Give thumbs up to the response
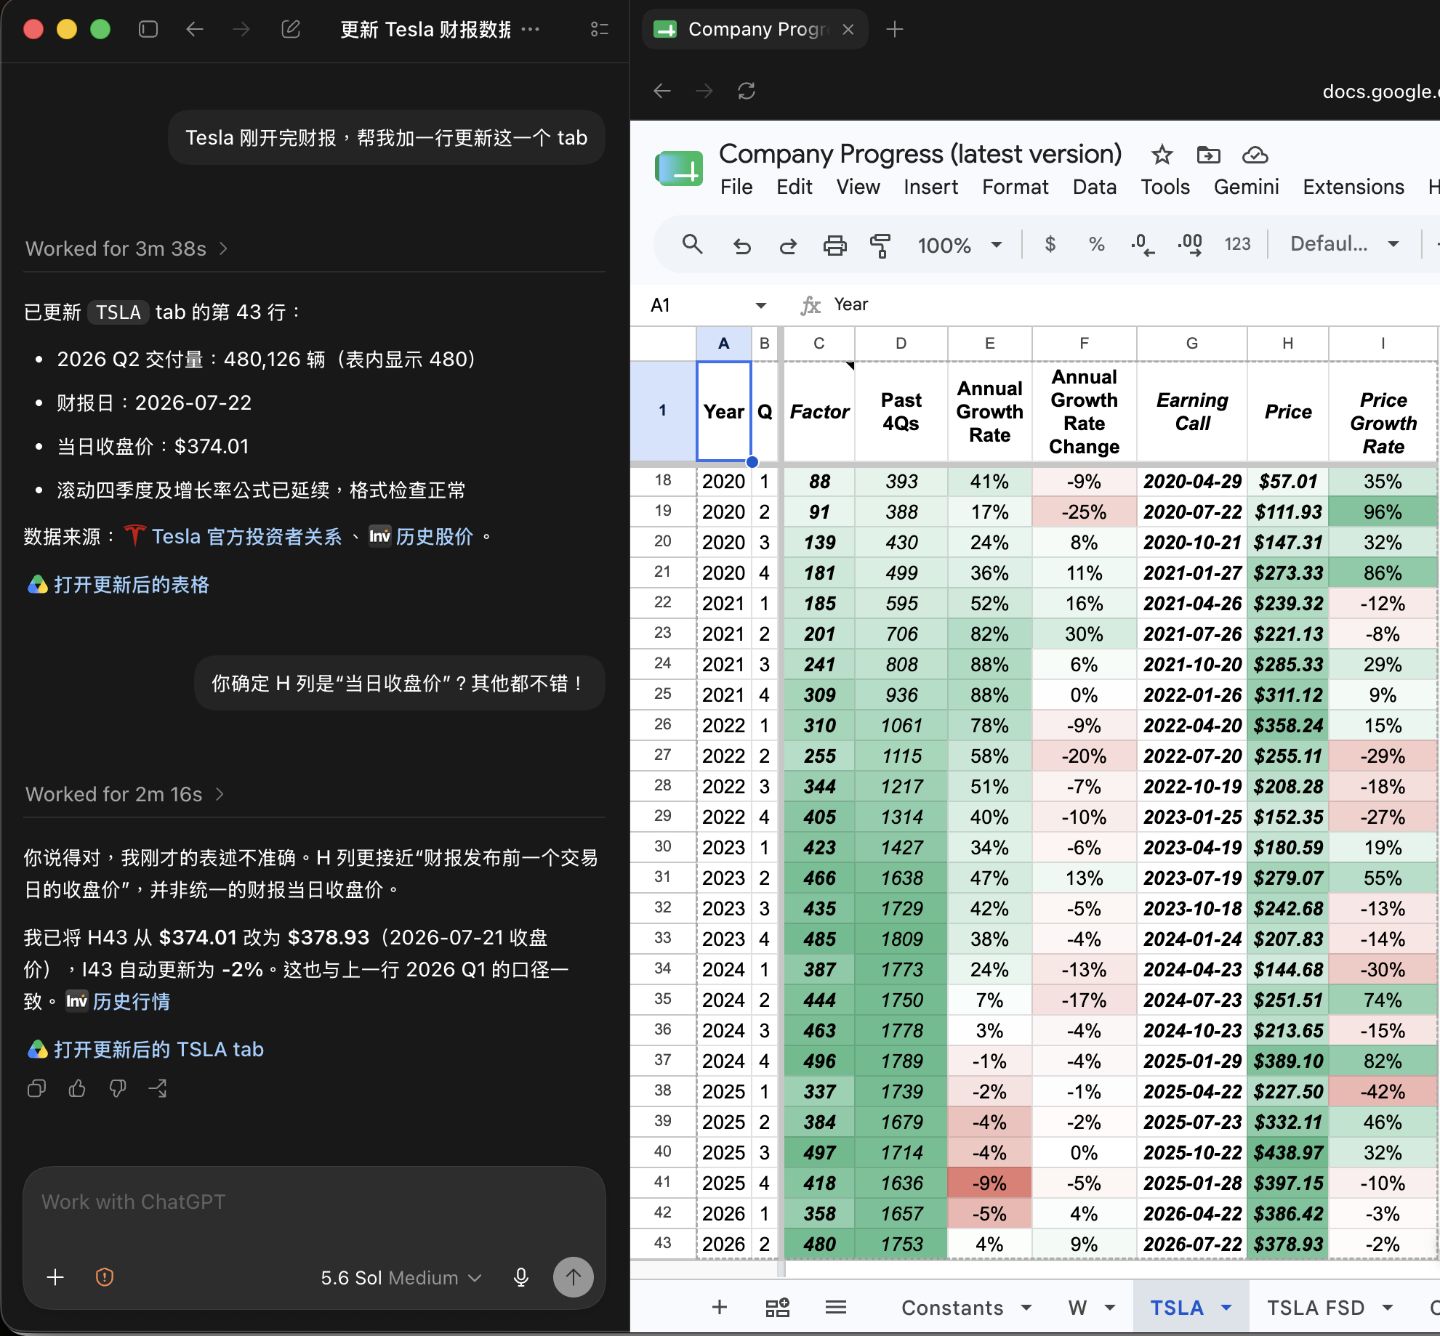1440x1336 pixels. point(77,1088)
